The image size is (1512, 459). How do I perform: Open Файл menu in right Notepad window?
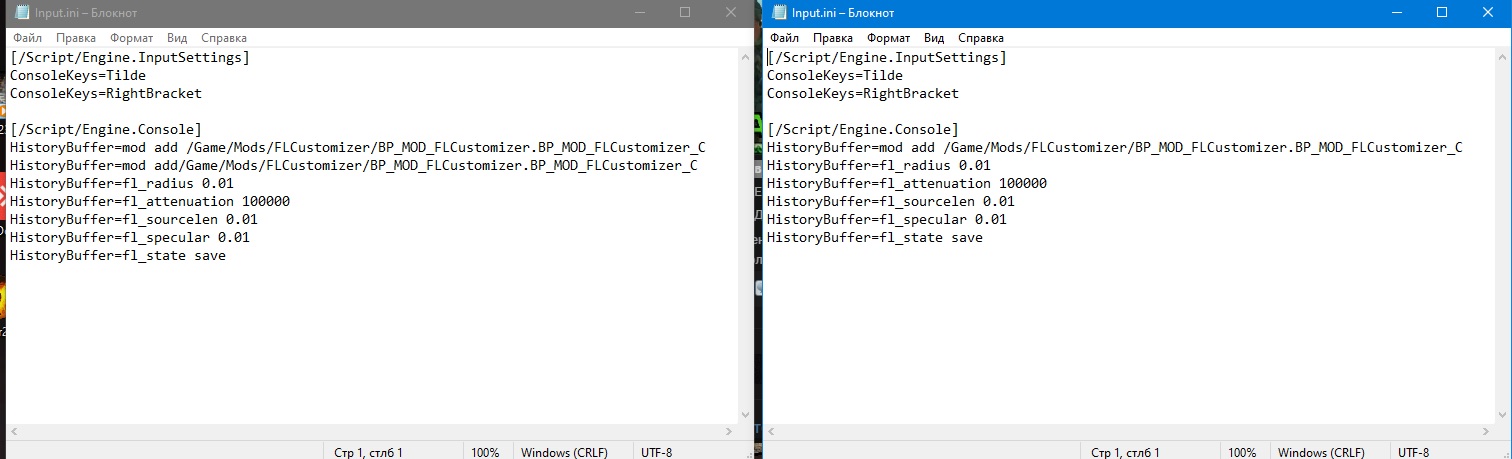point(785,37)
